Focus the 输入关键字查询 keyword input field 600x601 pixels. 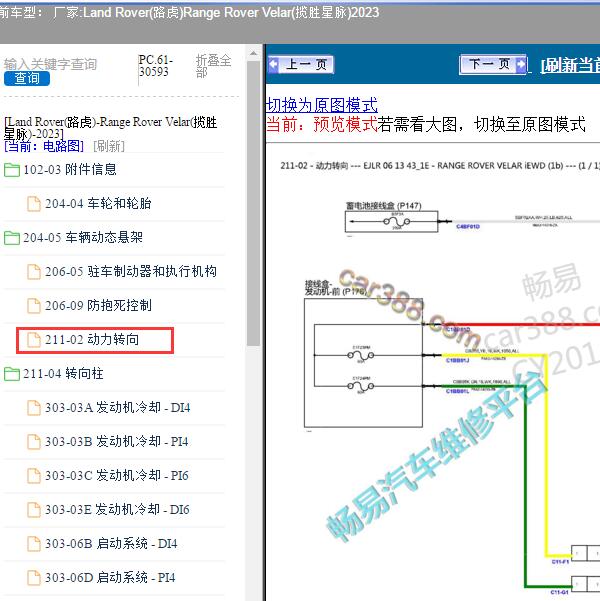(x=51, y=64)
